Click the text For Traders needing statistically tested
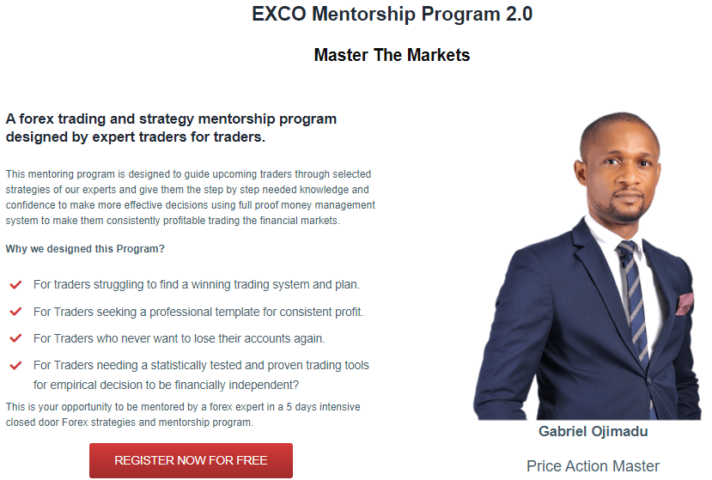The image size is (712, 480). tap(201, 365)
